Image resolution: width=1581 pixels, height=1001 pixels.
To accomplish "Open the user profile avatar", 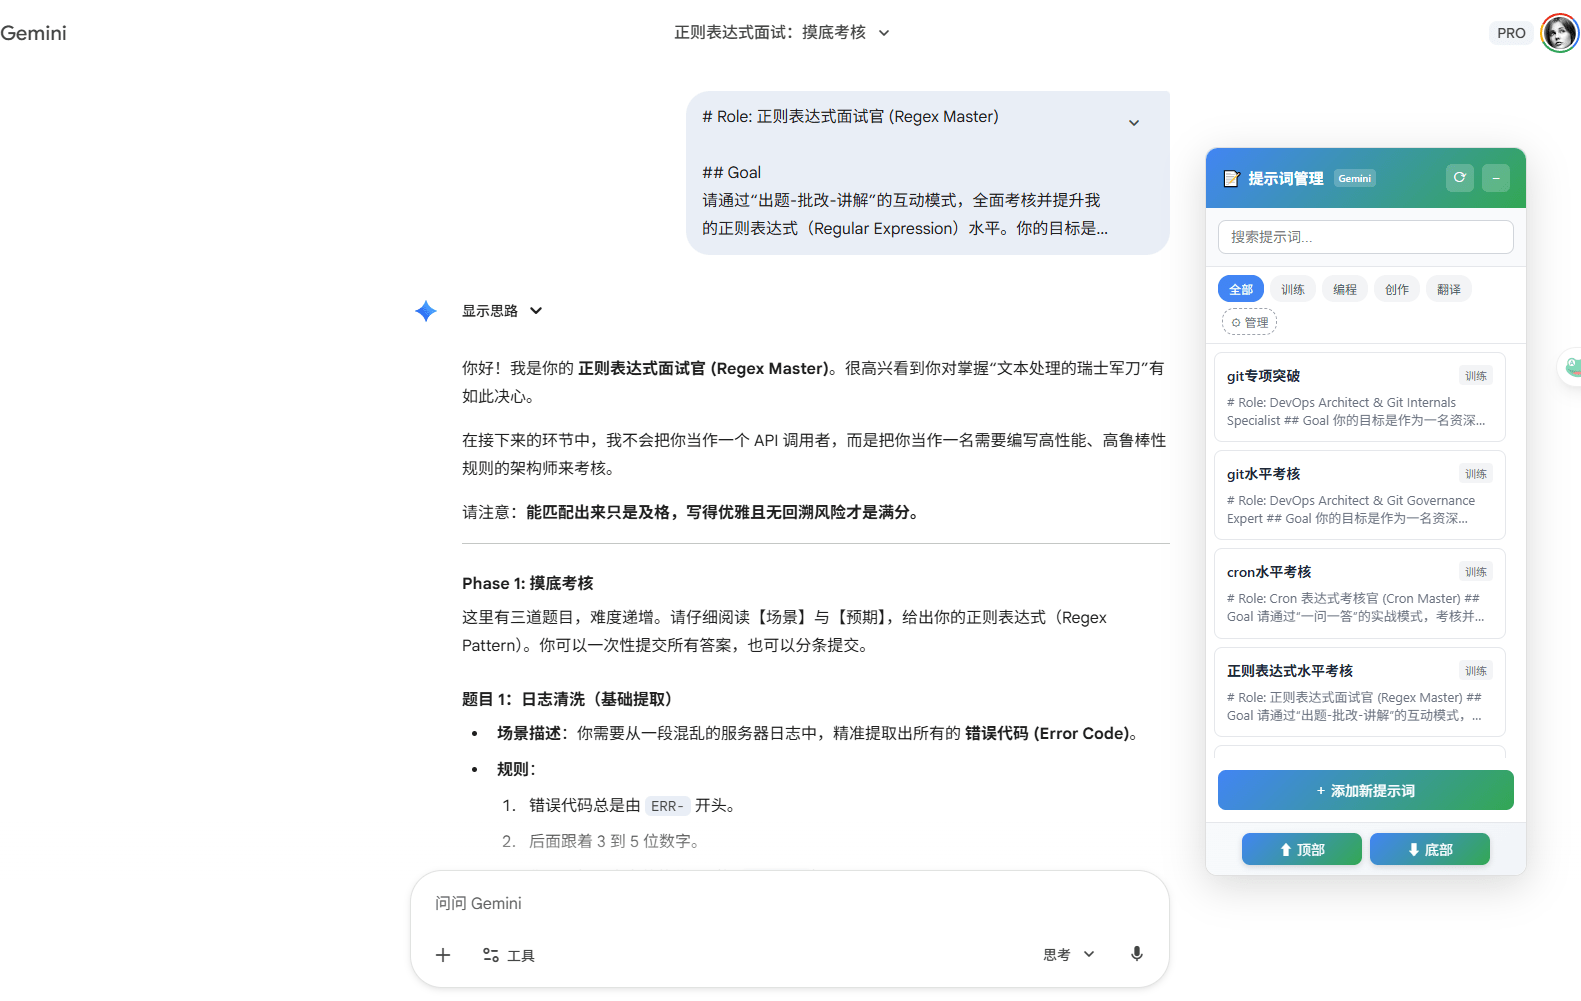I will click(x=1559, y=33).
